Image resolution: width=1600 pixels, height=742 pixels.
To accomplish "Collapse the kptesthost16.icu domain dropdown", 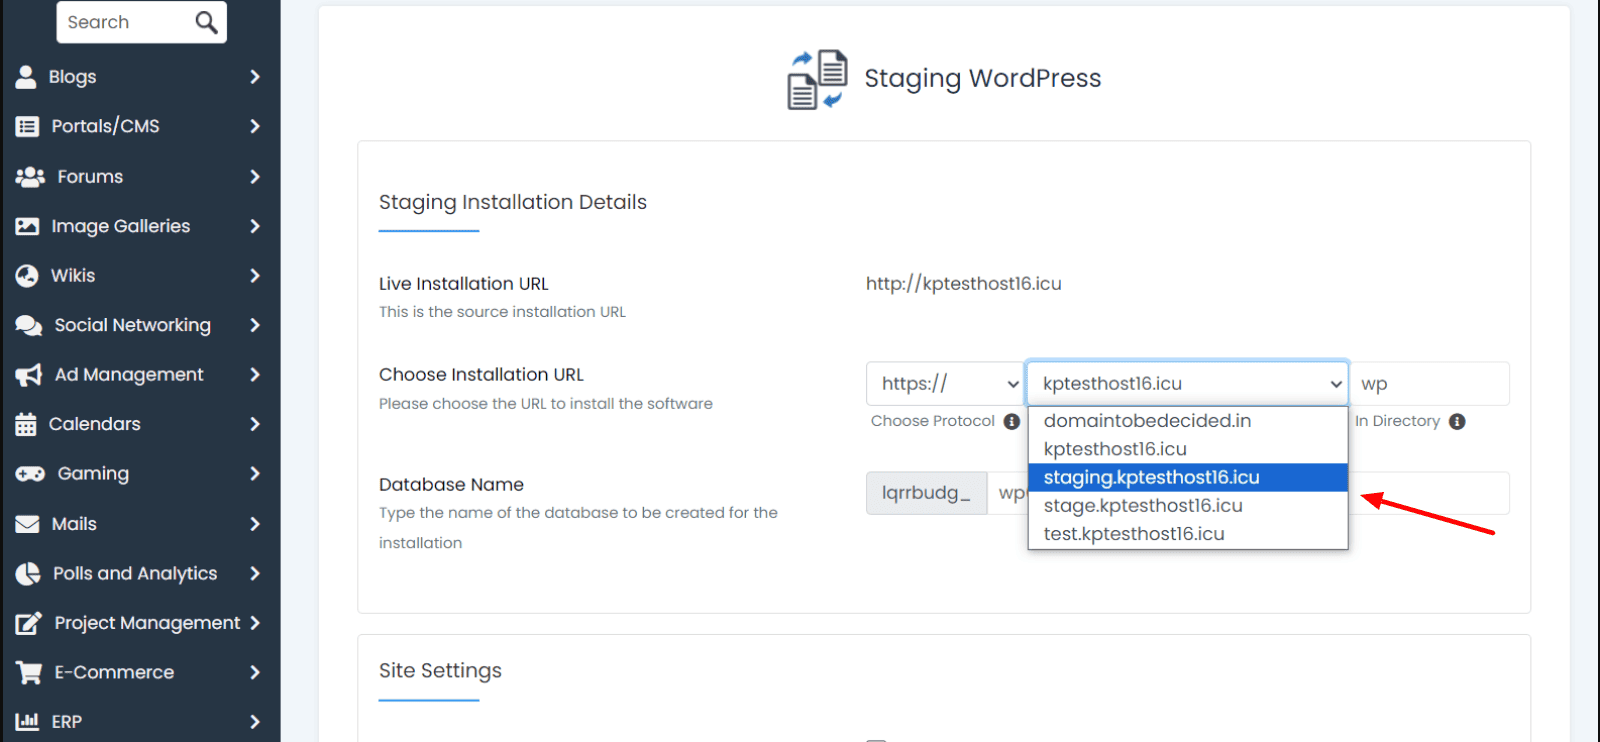I will pyautogui.click(x=1187, y=384).
